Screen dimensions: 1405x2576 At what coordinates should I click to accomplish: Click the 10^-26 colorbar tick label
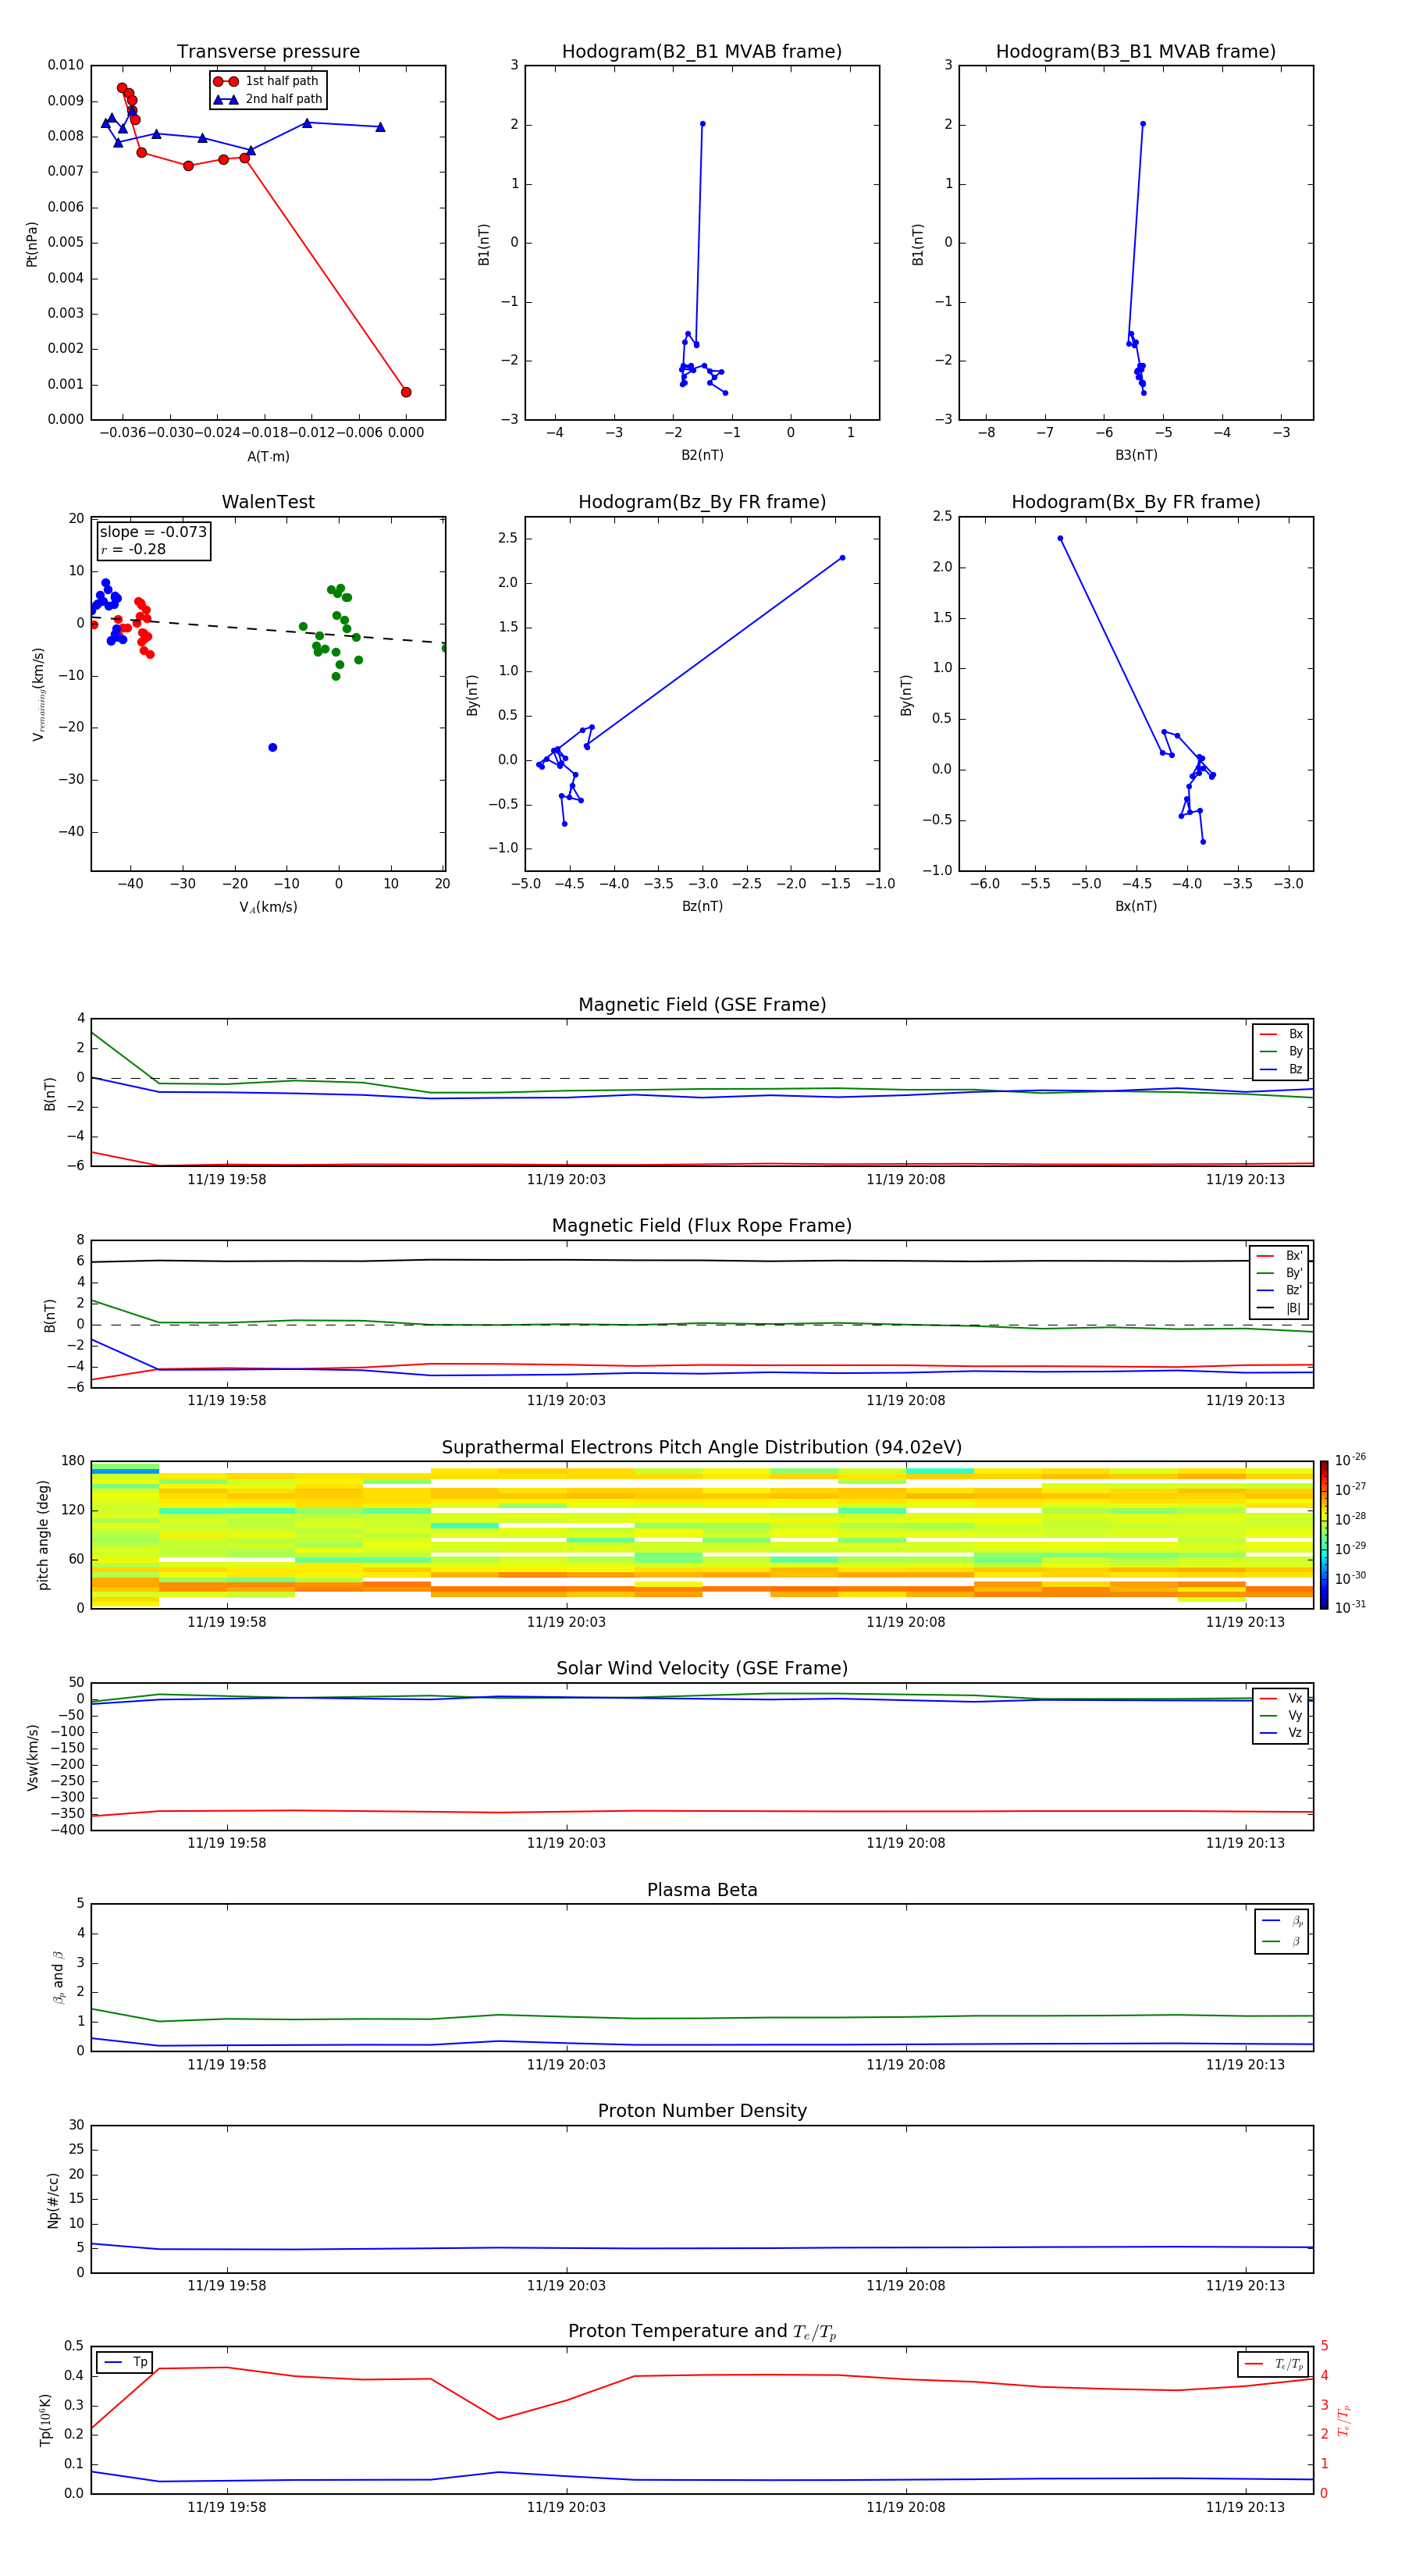[x=1350, y=1460]
